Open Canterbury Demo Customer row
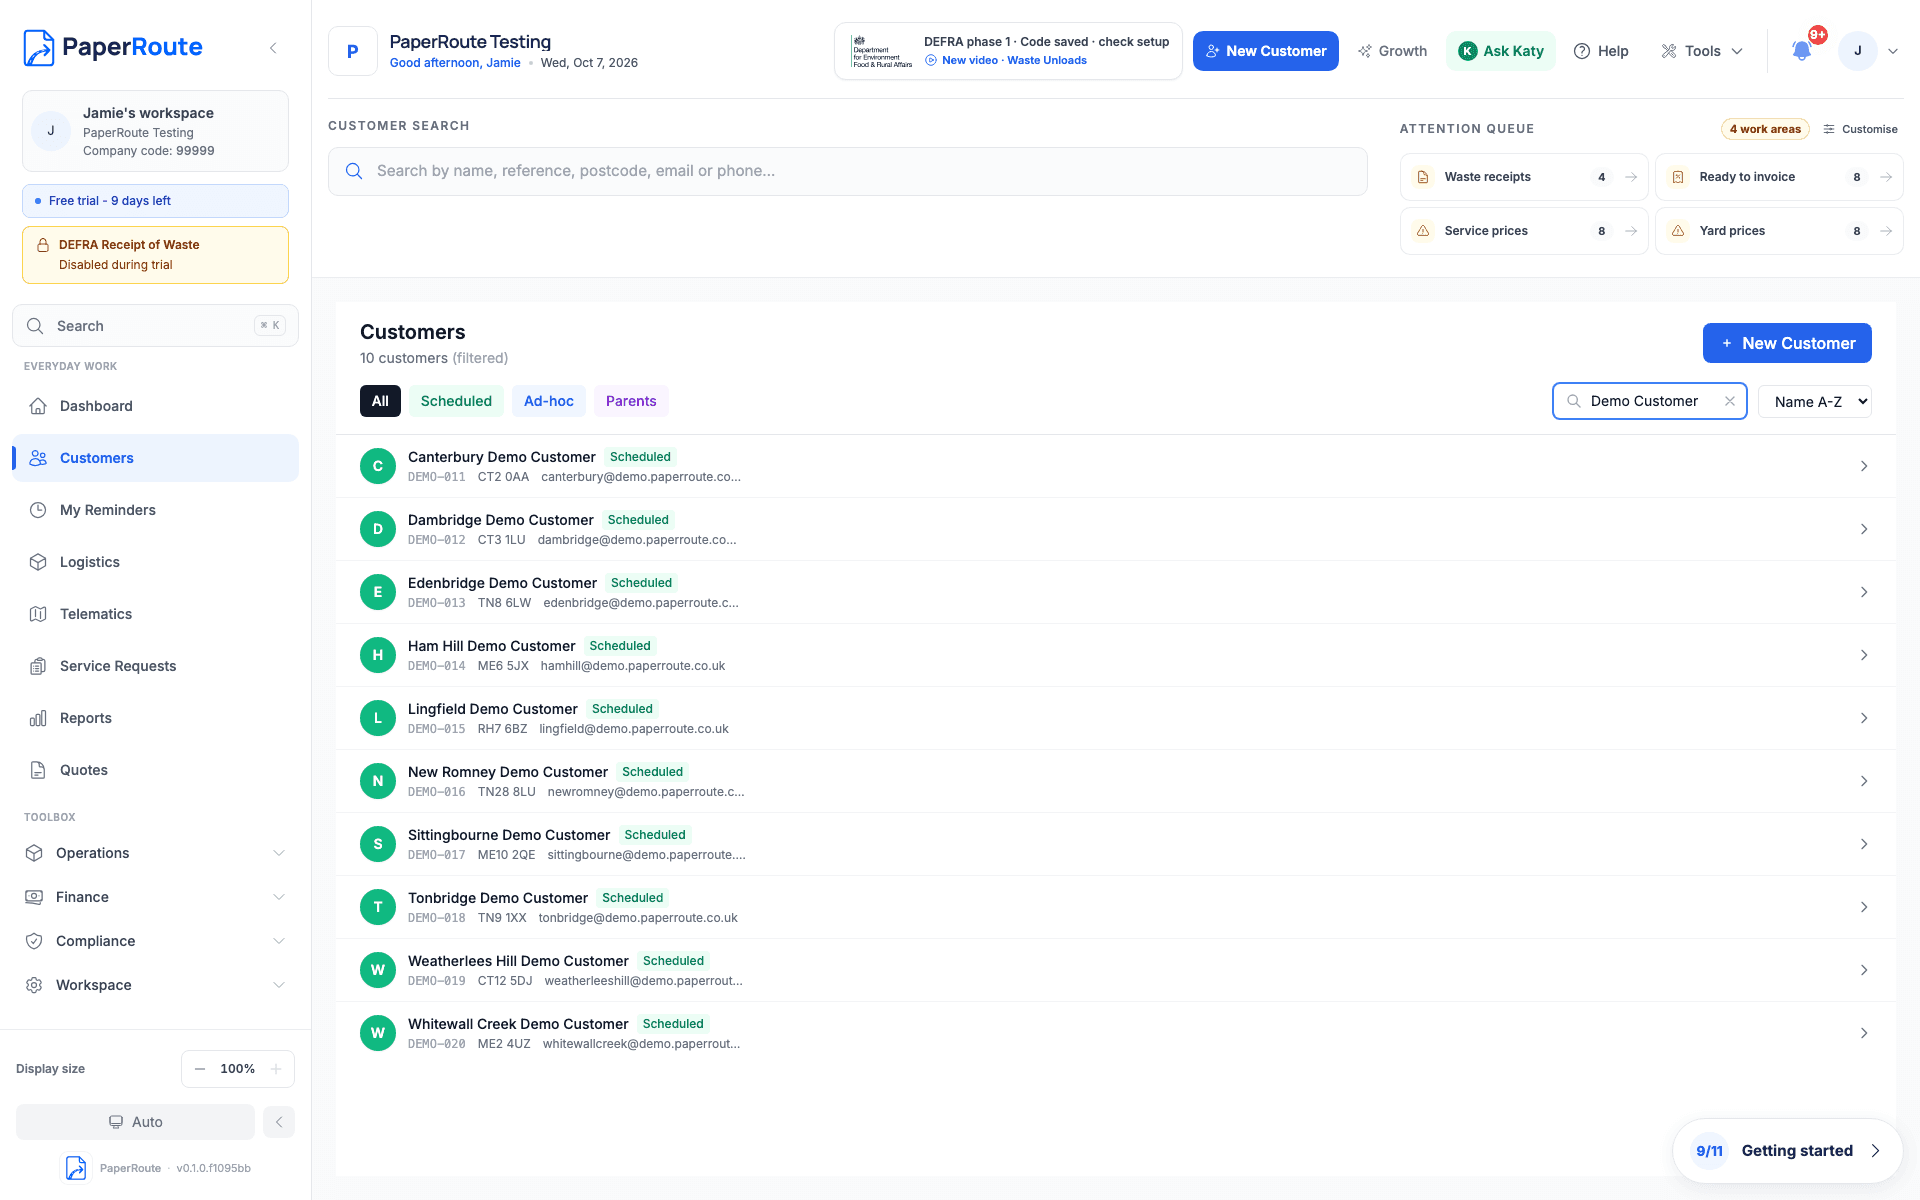Image resolution: width=1920 pixels, height=1200 pixels. click(x=1115, y=466)
